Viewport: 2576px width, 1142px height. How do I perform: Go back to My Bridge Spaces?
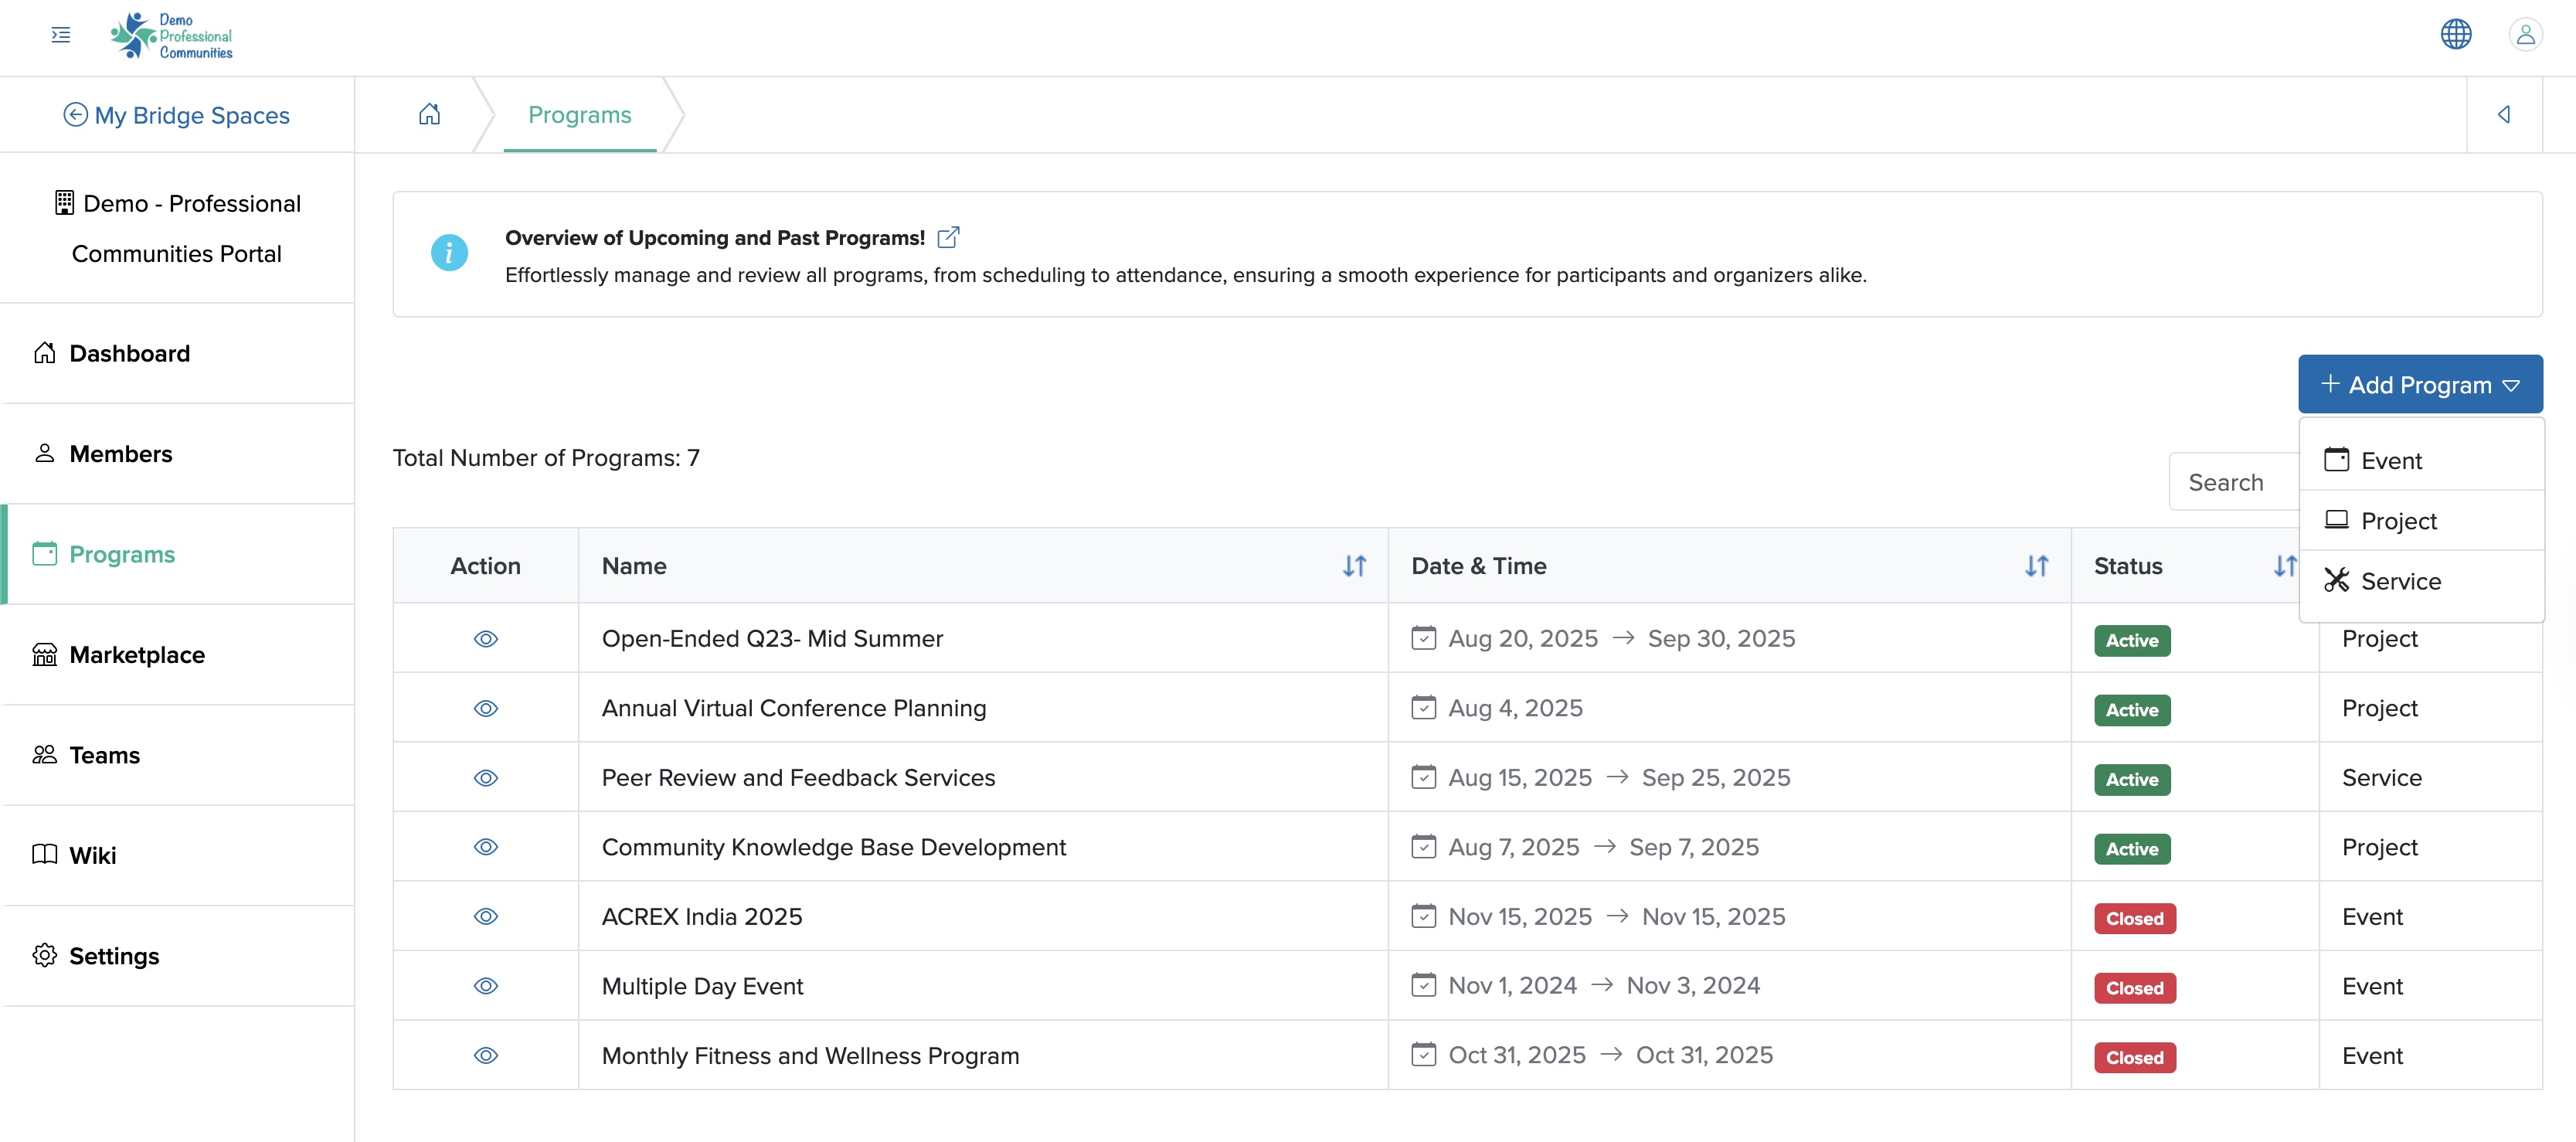(x=177, y=115)
